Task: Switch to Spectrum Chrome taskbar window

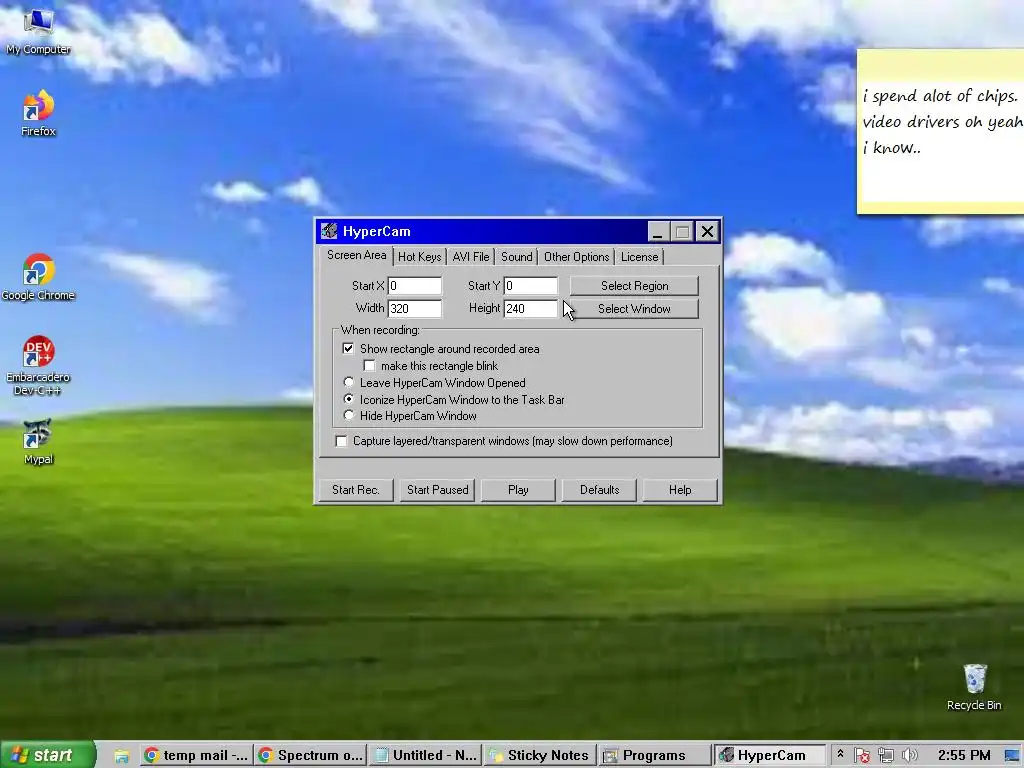Action: 310,755
